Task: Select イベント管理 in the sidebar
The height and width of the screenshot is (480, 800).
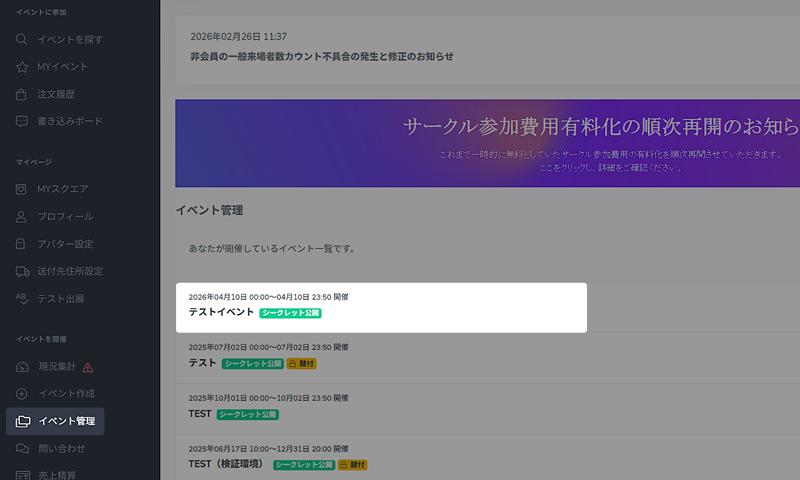Action: point(66,421)
